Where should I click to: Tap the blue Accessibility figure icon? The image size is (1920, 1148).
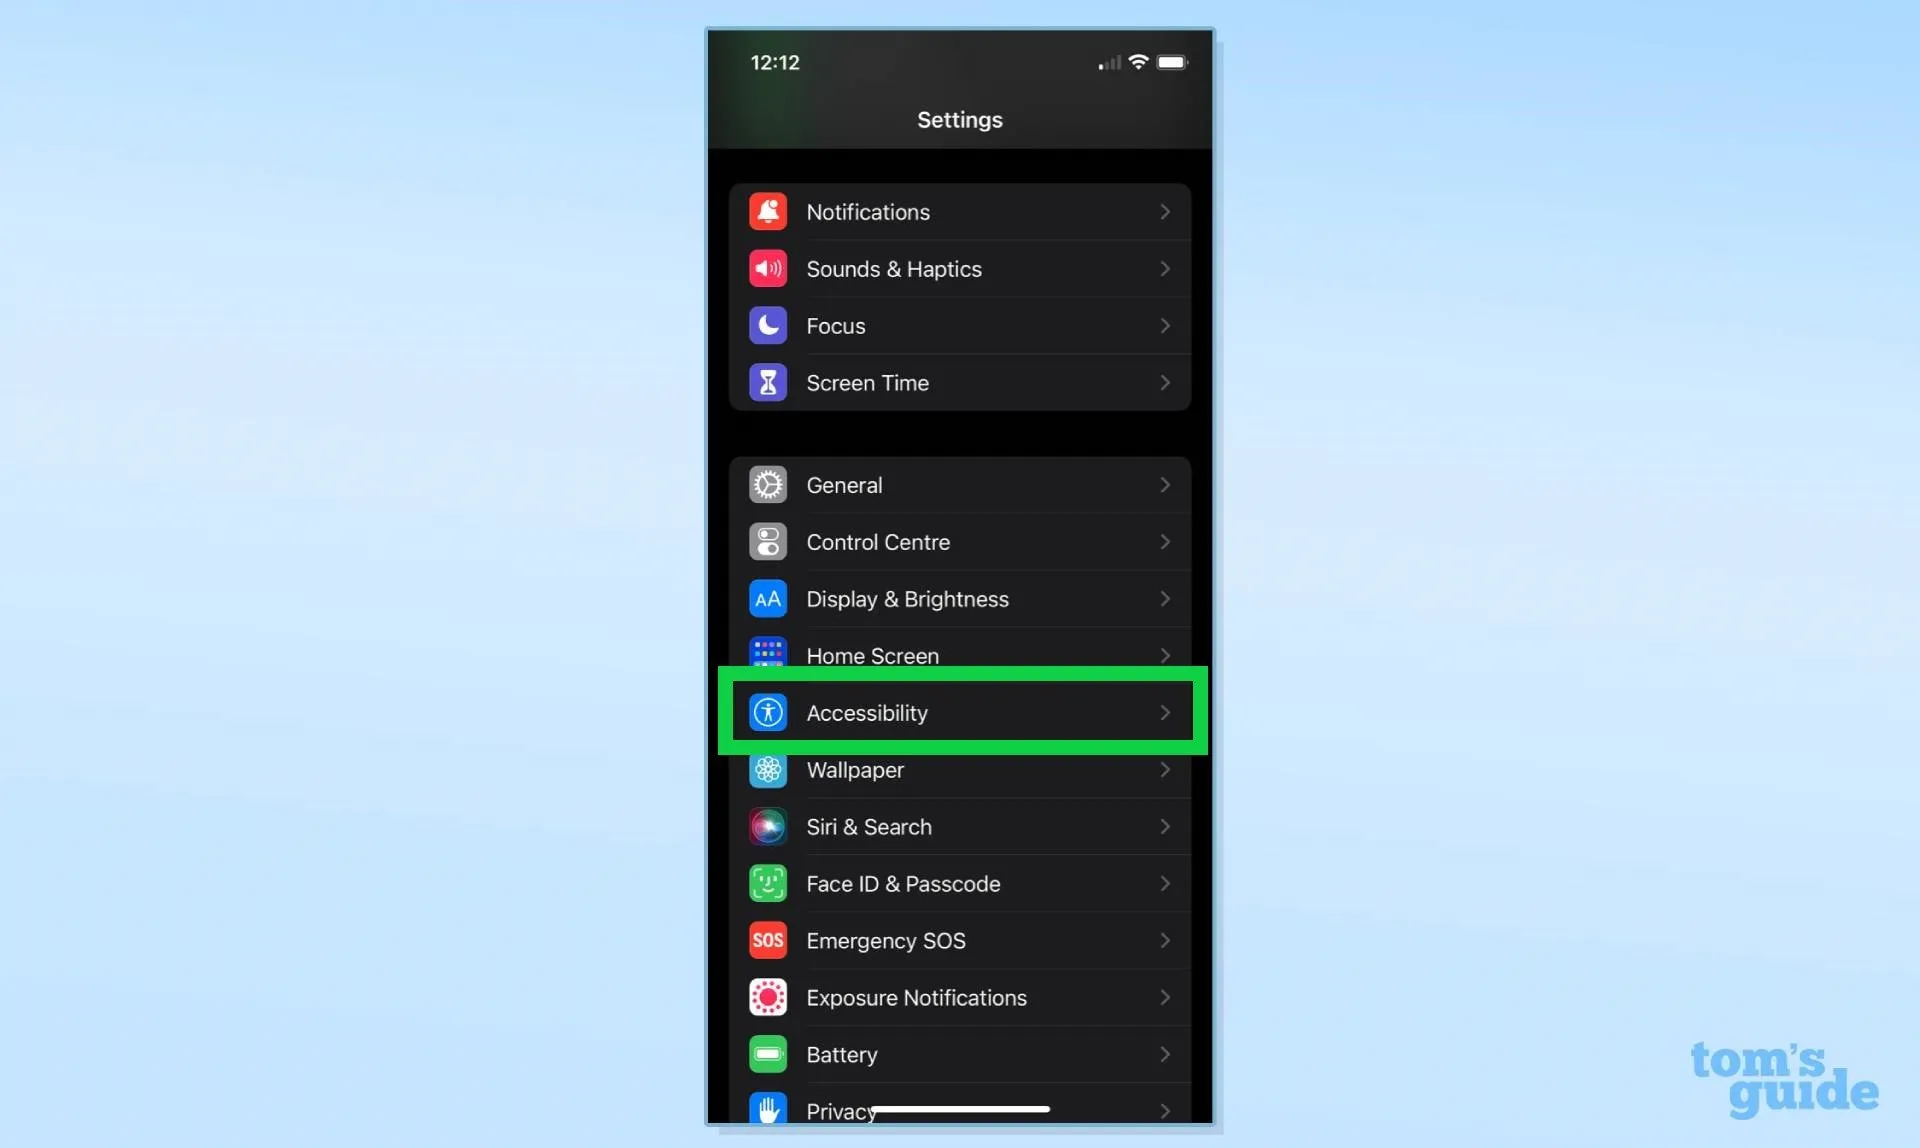(x=767, y=713)
